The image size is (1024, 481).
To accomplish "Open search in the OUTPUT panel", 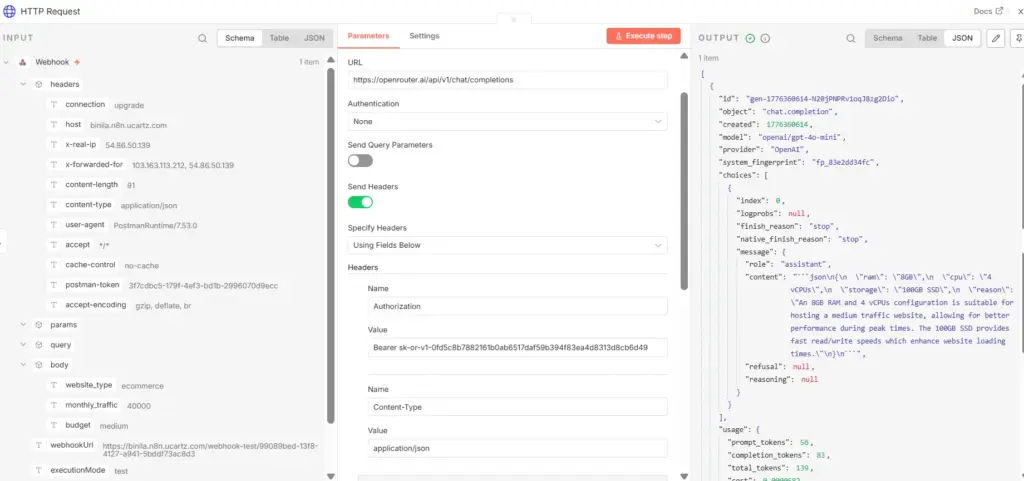I will [x=851, y=39].
